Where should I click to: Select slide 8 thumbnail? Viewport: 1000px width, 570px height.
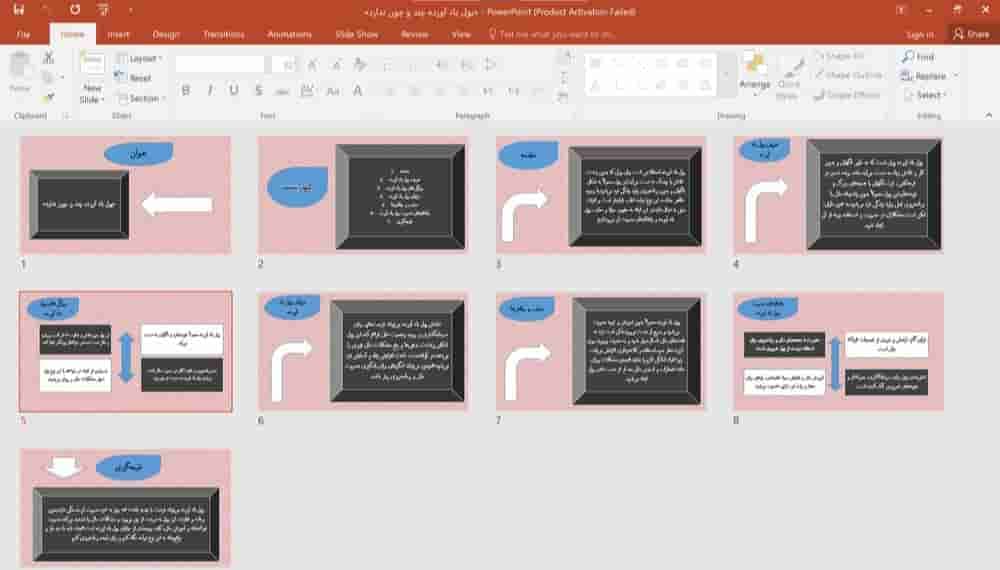pyautogui.click(x=838, y=351)
